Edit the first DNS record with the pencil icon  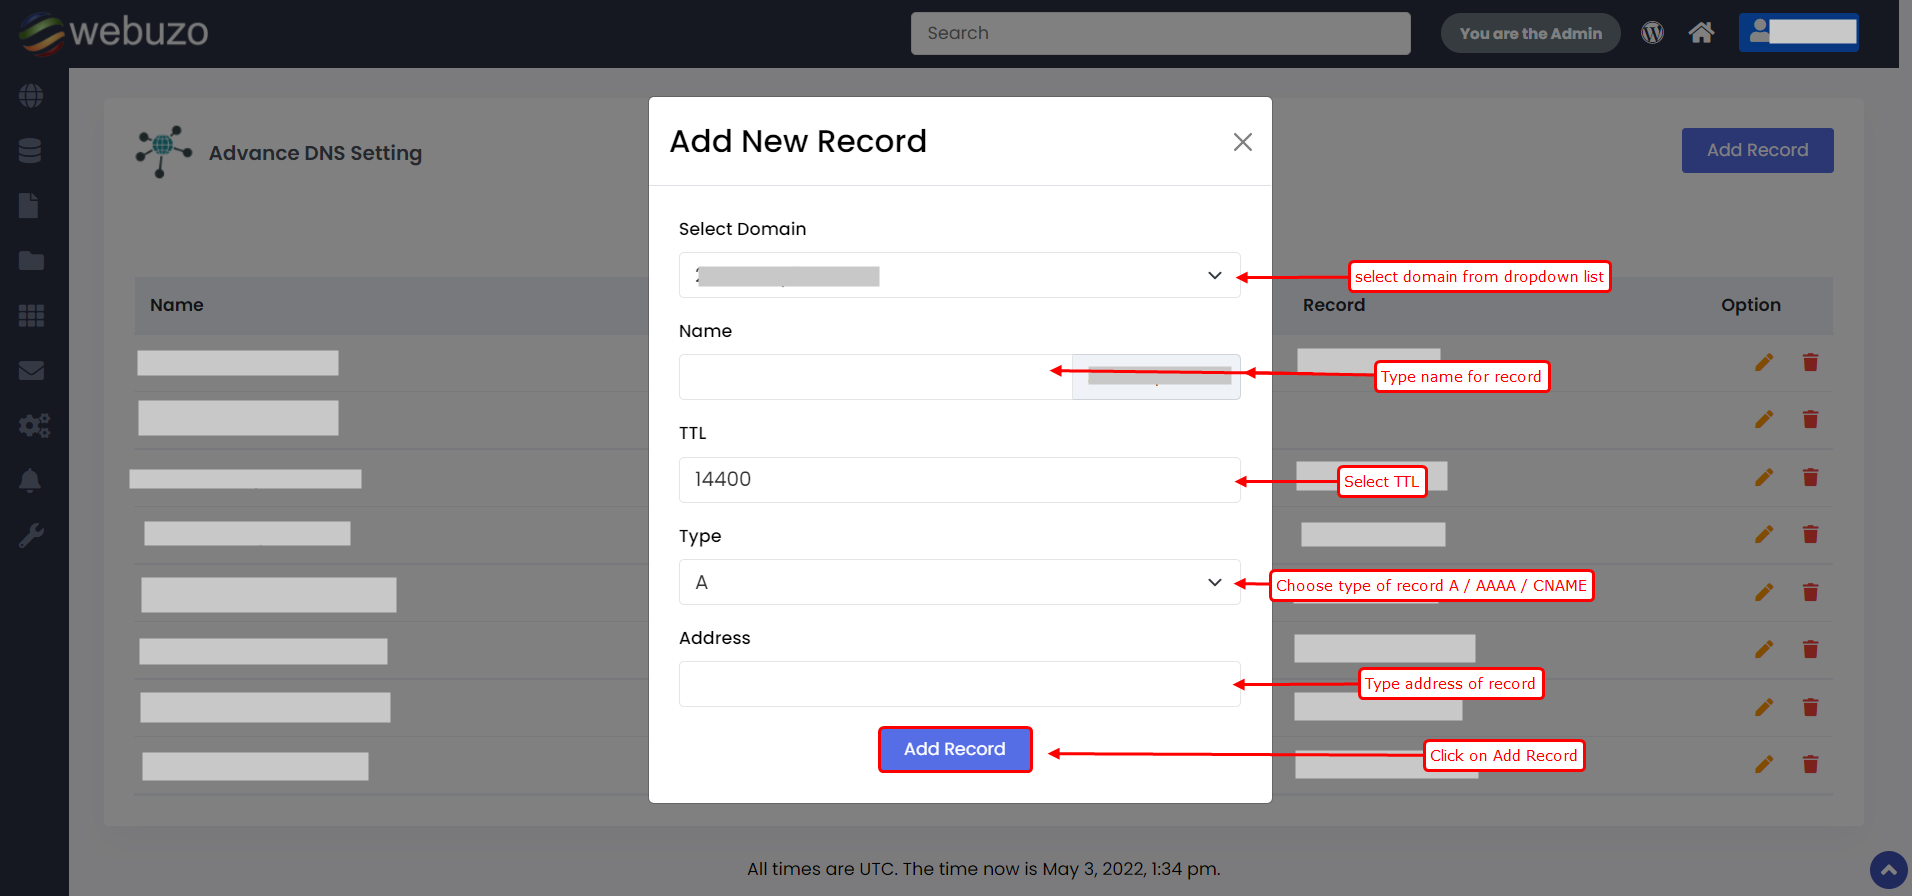[1764, 362]
